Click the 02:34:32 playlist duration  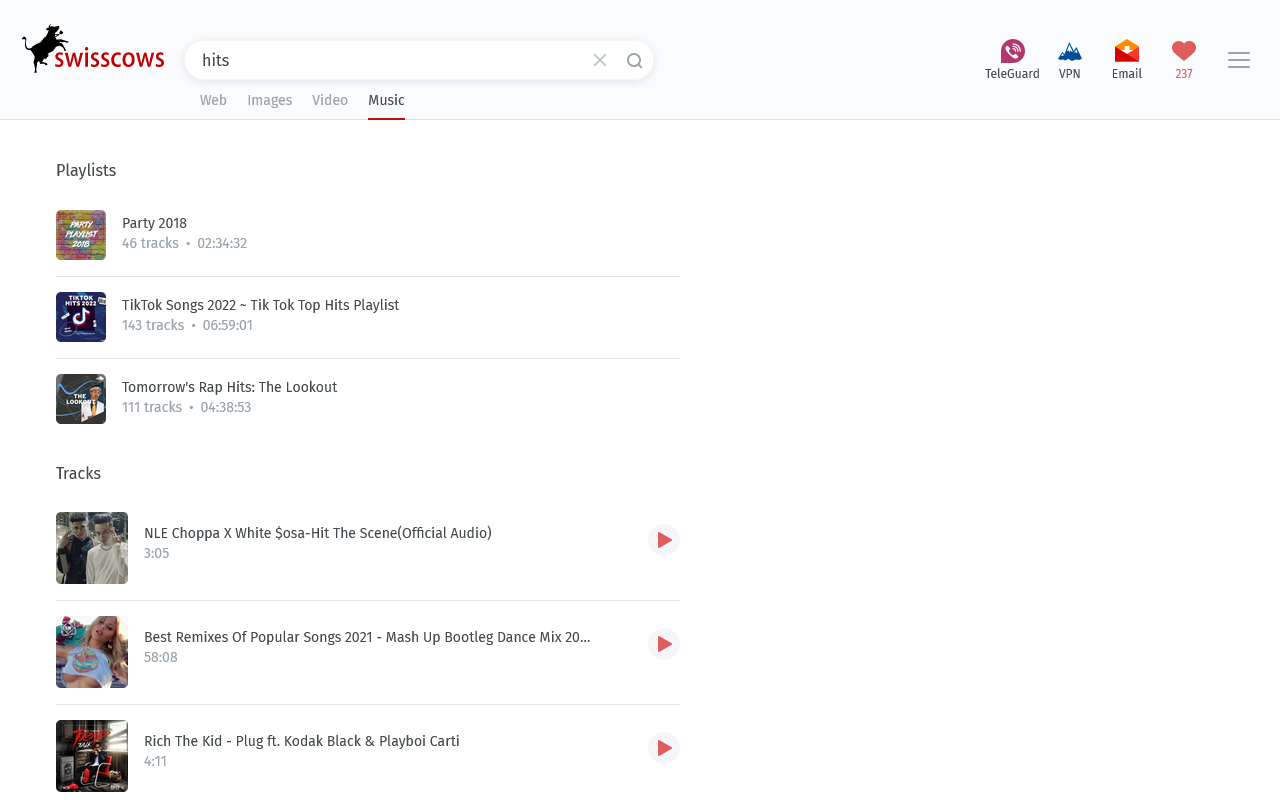[x=222, y=244]
